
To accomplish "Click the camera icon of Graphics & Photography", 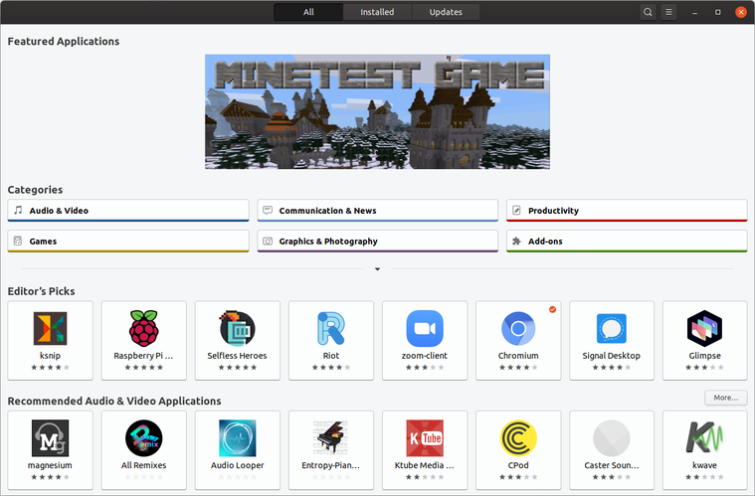I will pos(268,241).
